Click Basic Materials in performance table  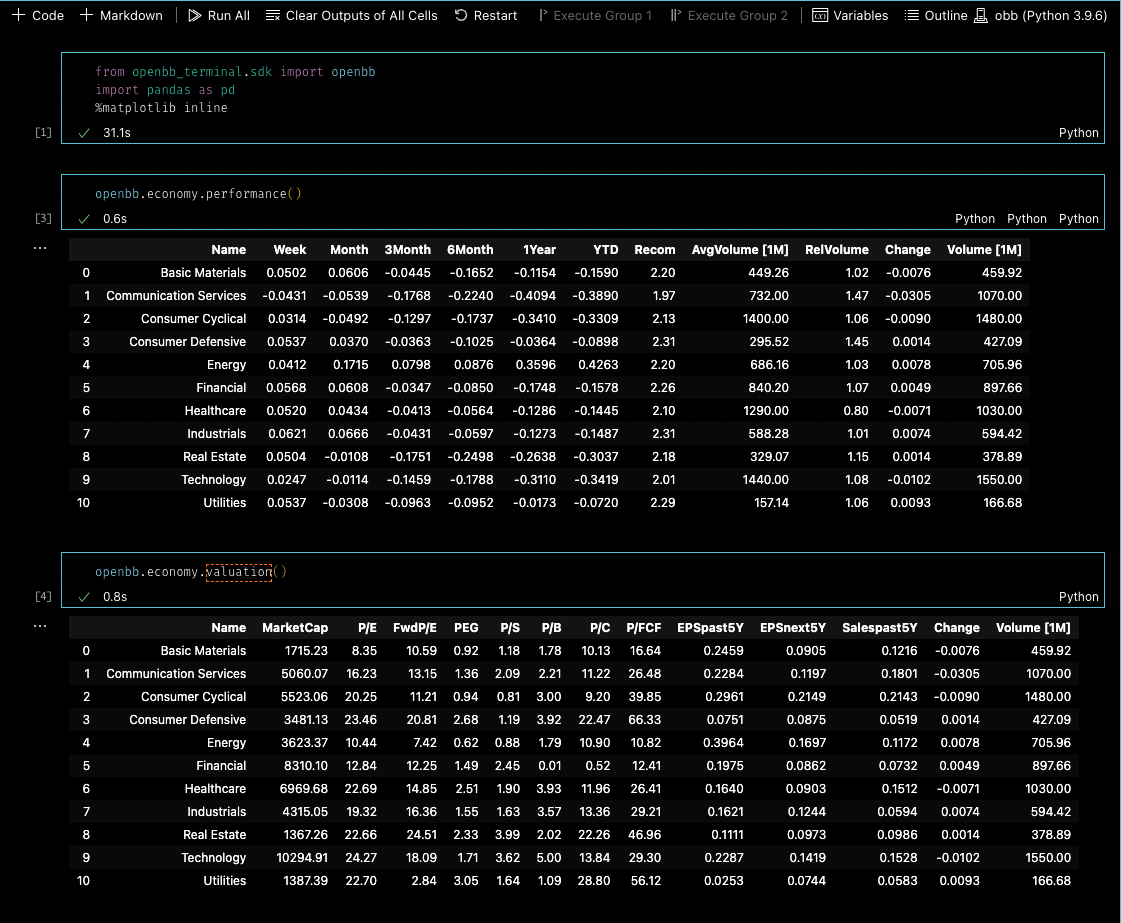[x=203, y=272]
